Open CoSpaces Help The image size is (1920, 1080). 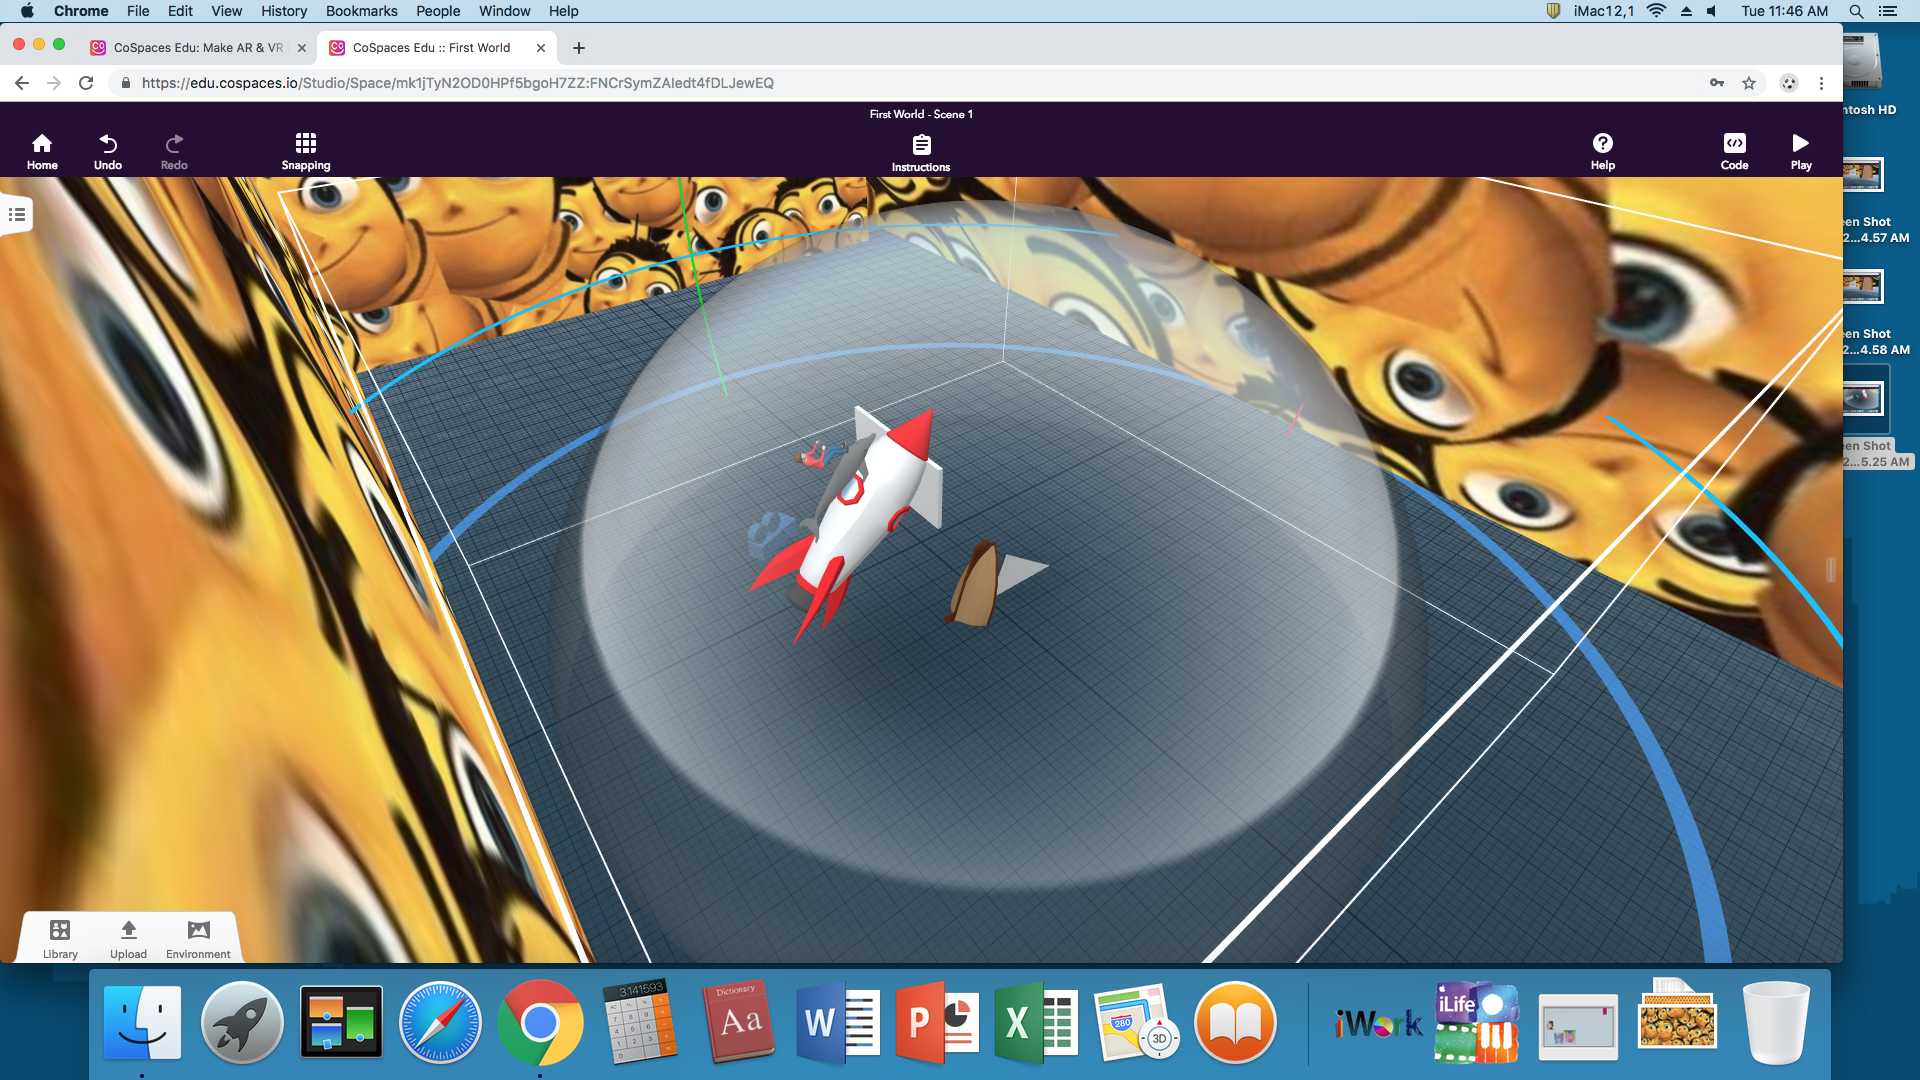1602,151
